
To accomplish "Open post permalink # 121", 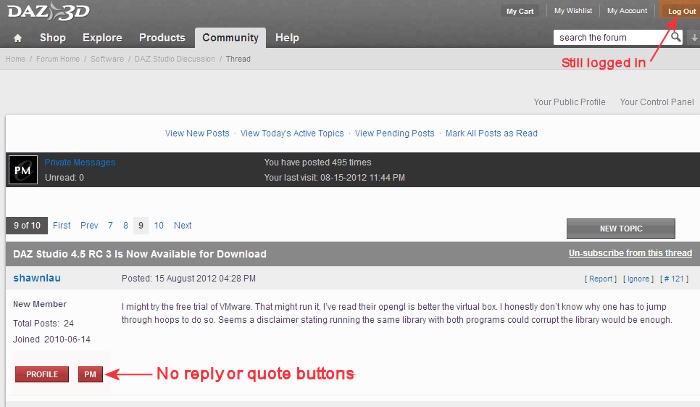I will click(x=674, y=279).
